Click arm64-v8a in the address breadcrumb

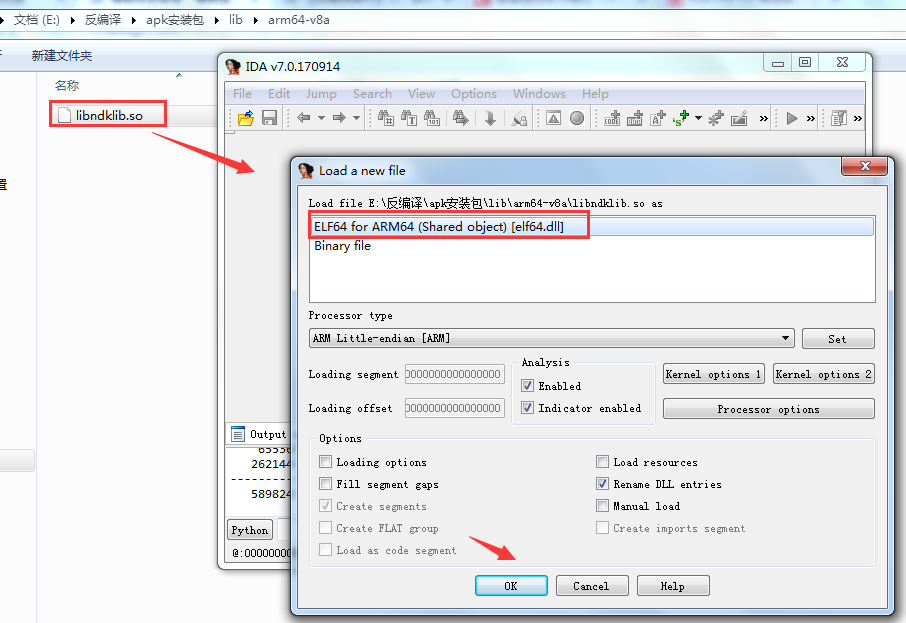299,20
